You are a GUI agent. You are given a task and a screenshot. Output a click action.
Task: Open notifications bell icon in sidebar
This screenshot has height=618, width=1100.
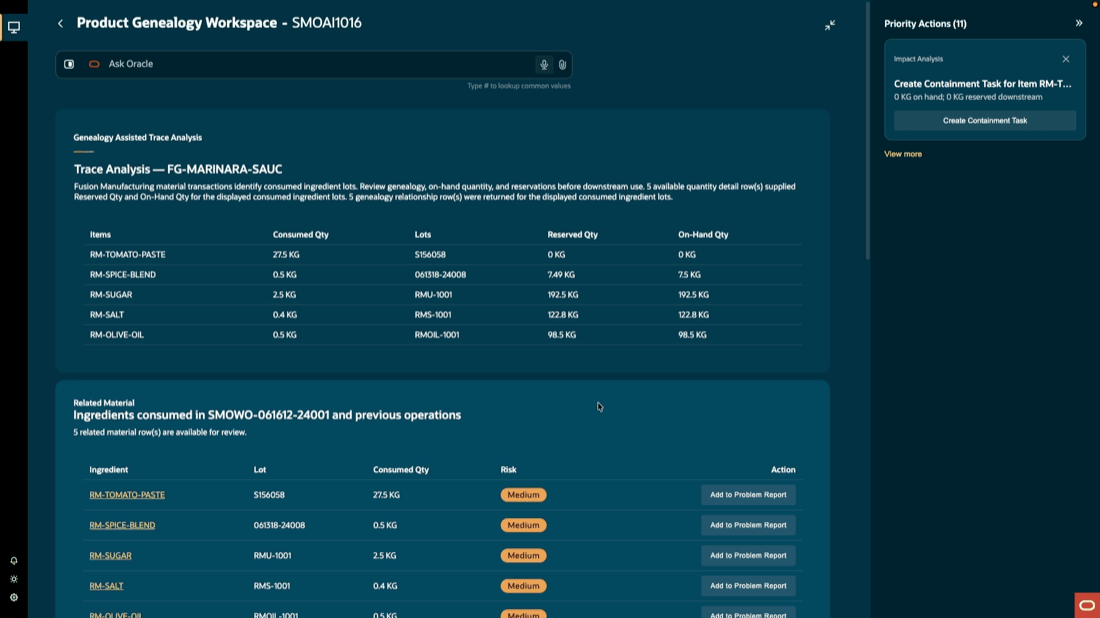click(14, 560)
